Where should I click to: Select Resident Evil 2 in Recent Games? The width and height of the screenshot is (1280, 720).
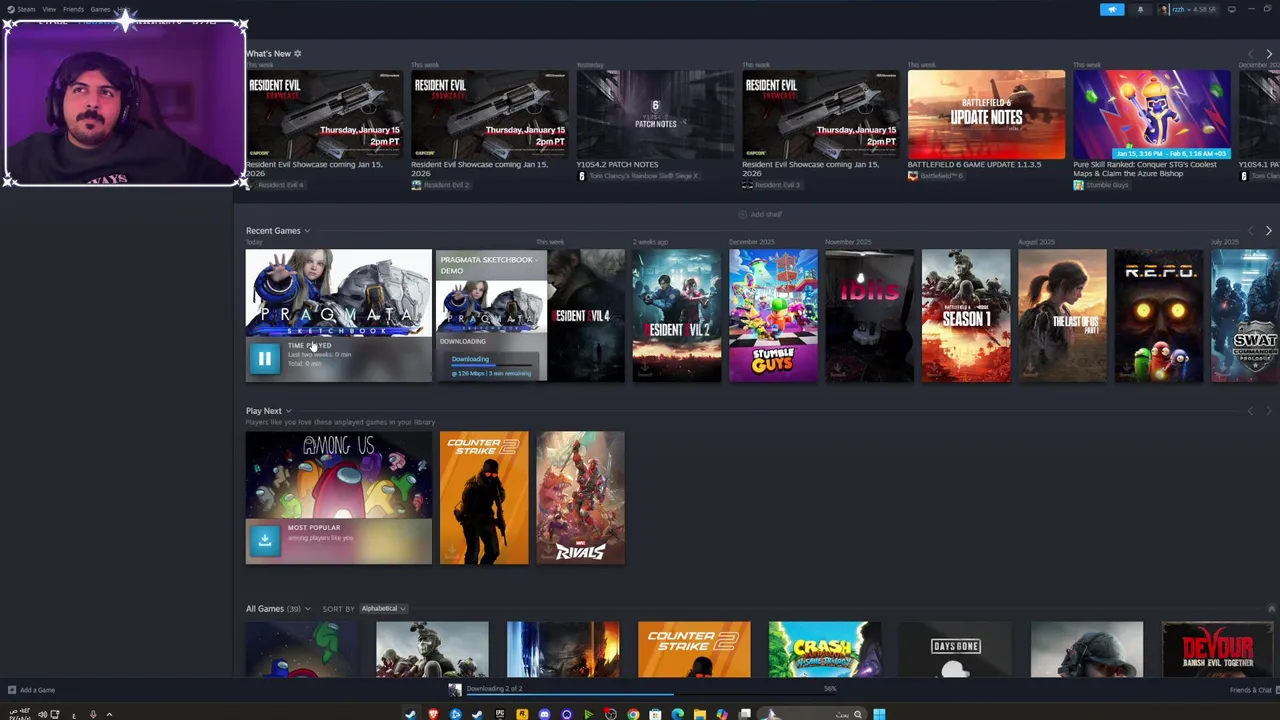pos(677,316)
